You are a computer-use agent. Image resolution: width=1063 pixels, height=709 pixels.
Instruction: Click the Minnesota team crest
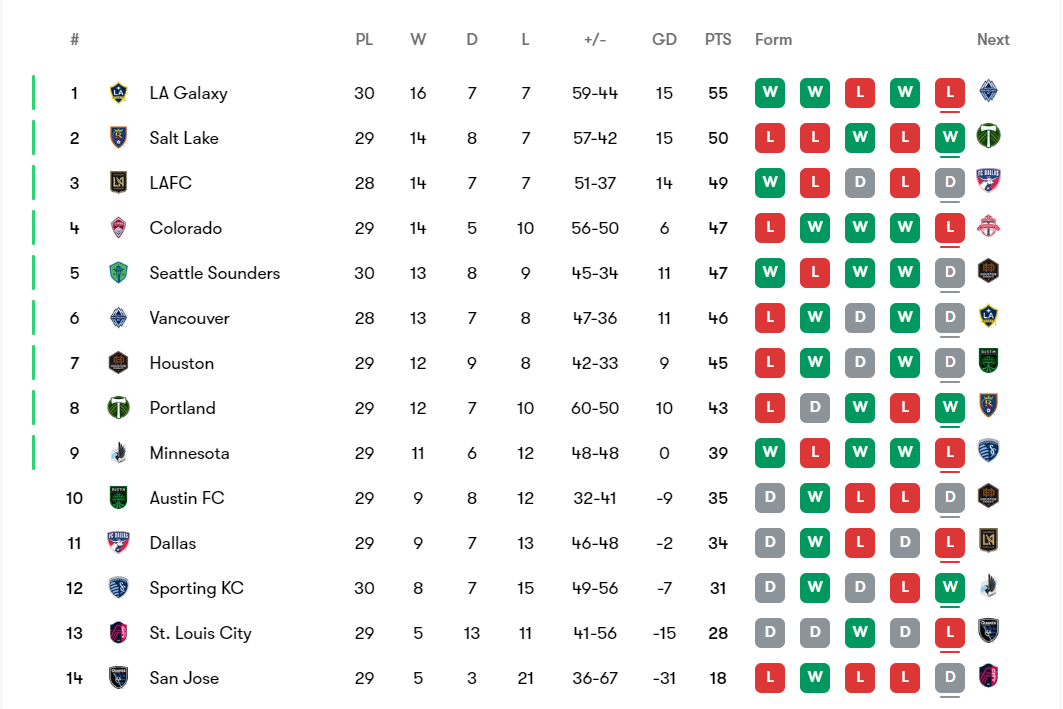119,453
